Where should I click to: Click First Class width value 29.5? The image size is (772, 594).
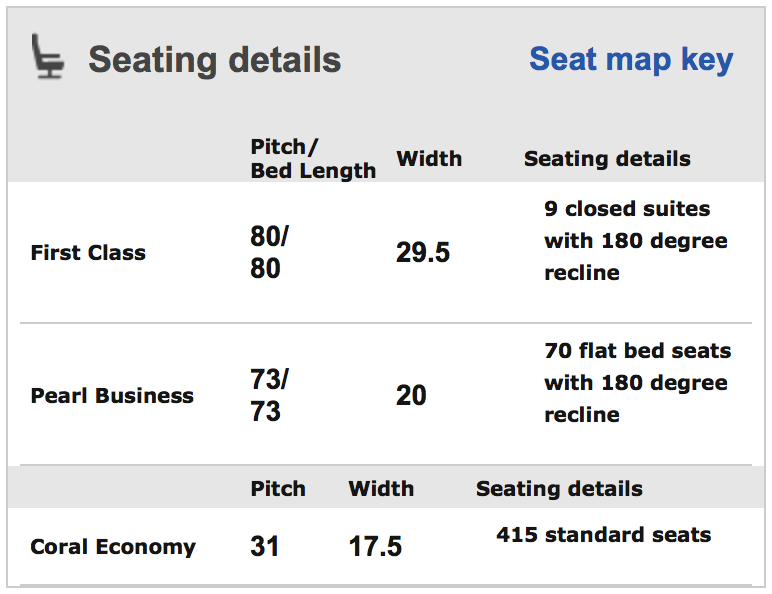(423, 253)
